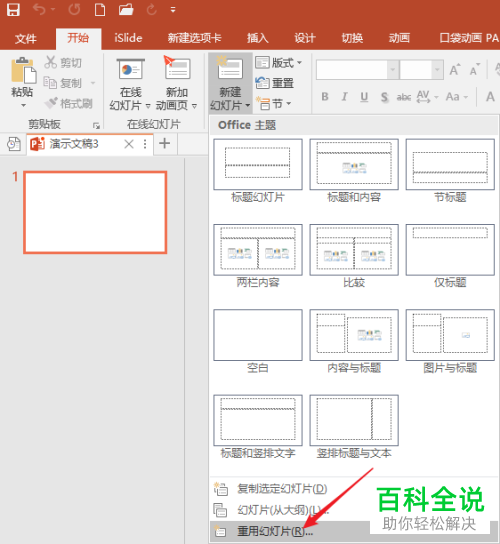This screenshot has height=544, width=500.
Task: Click the 新加动画页 icon
Action: pyautogui.click(x=177, y=68)
